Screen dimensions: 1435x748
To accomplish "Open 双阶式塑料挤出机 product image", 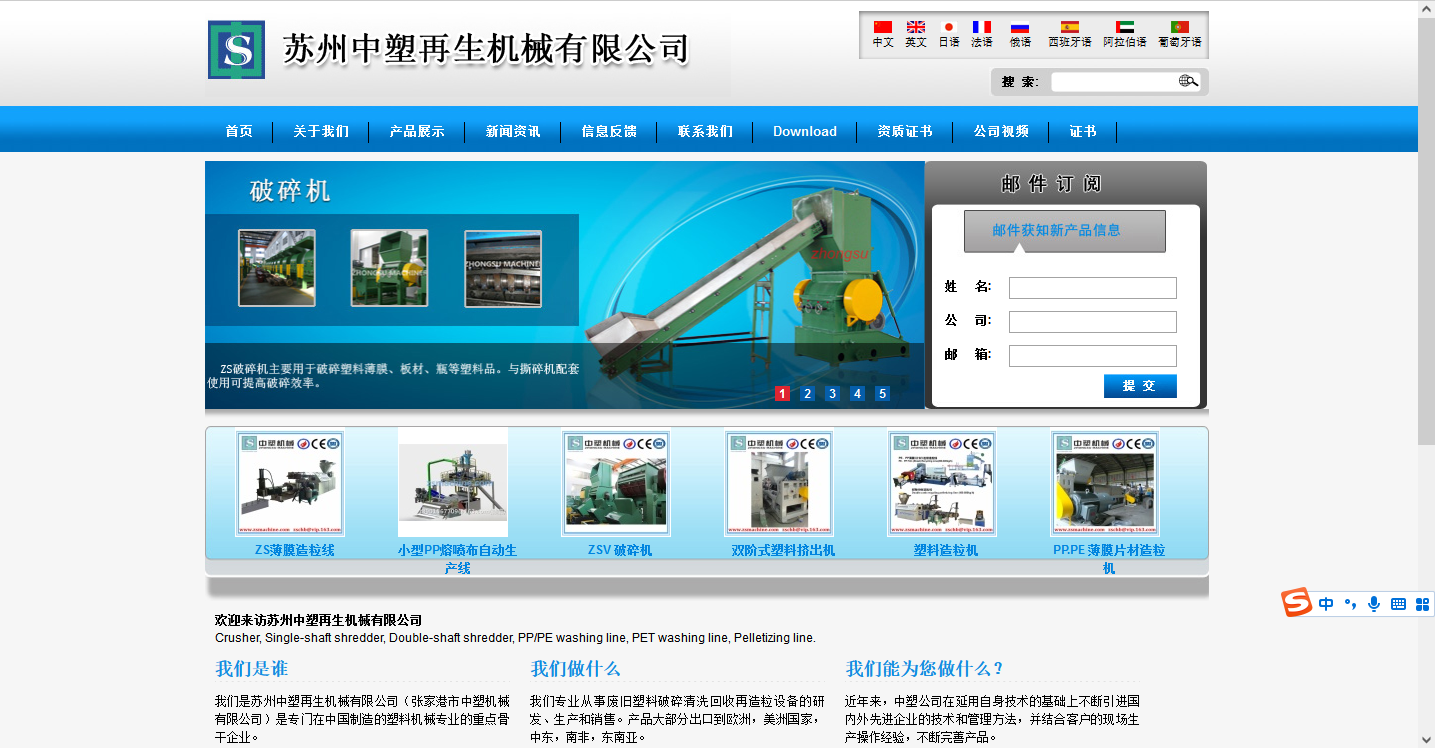I will click(x=779, y=484).
